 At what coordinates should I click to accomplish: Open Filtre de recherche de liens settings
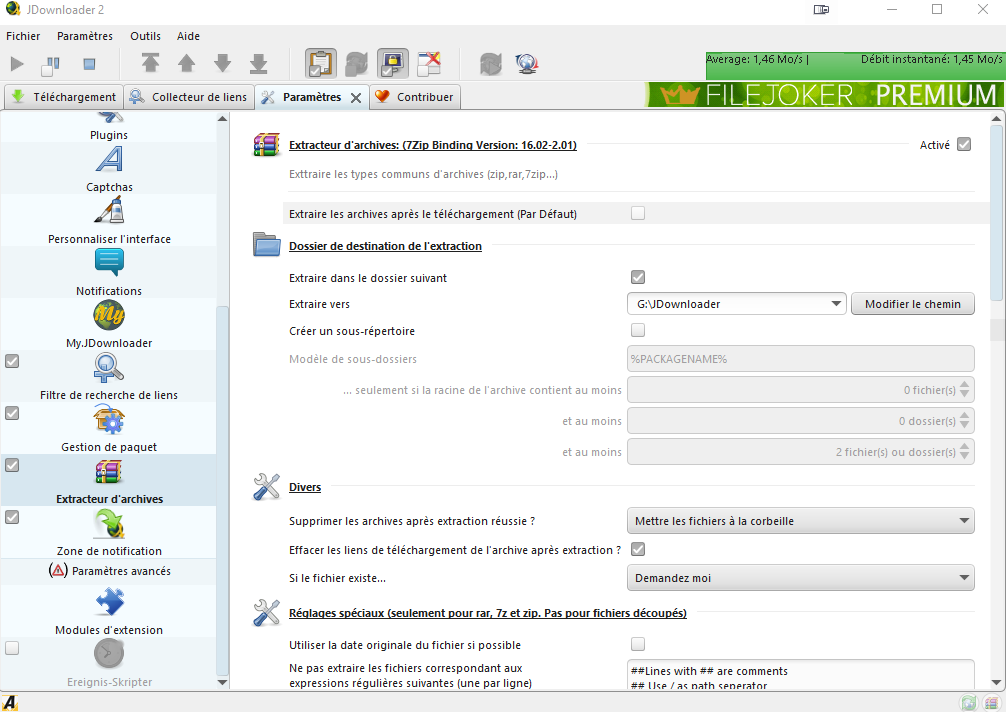point(109,377)
